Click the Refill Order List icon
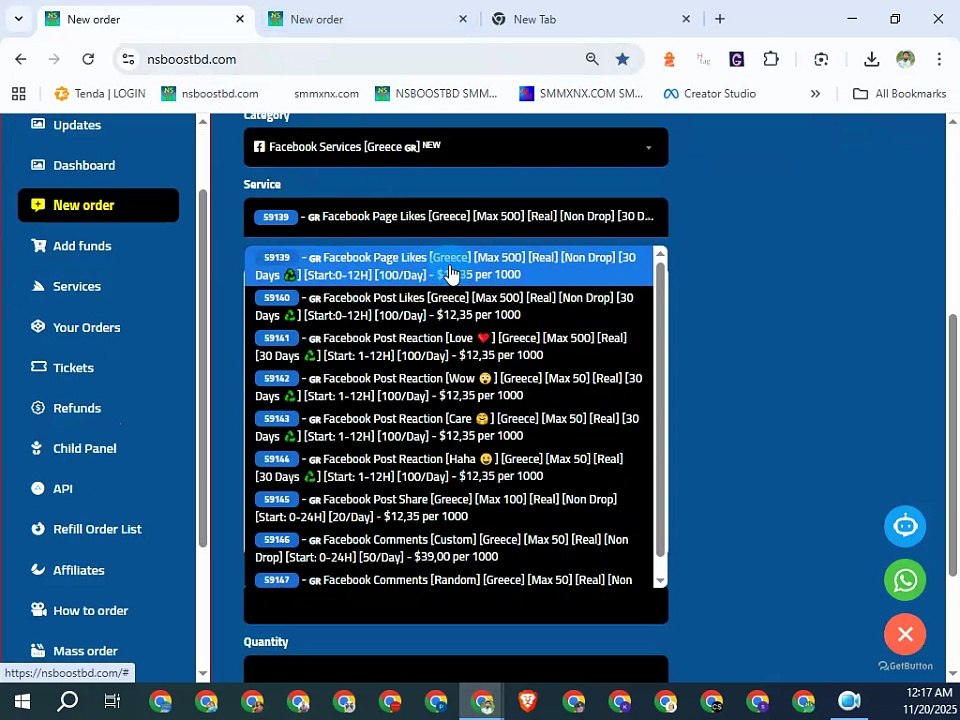Viewport: 960px width, 720px height. coord(38,529)
